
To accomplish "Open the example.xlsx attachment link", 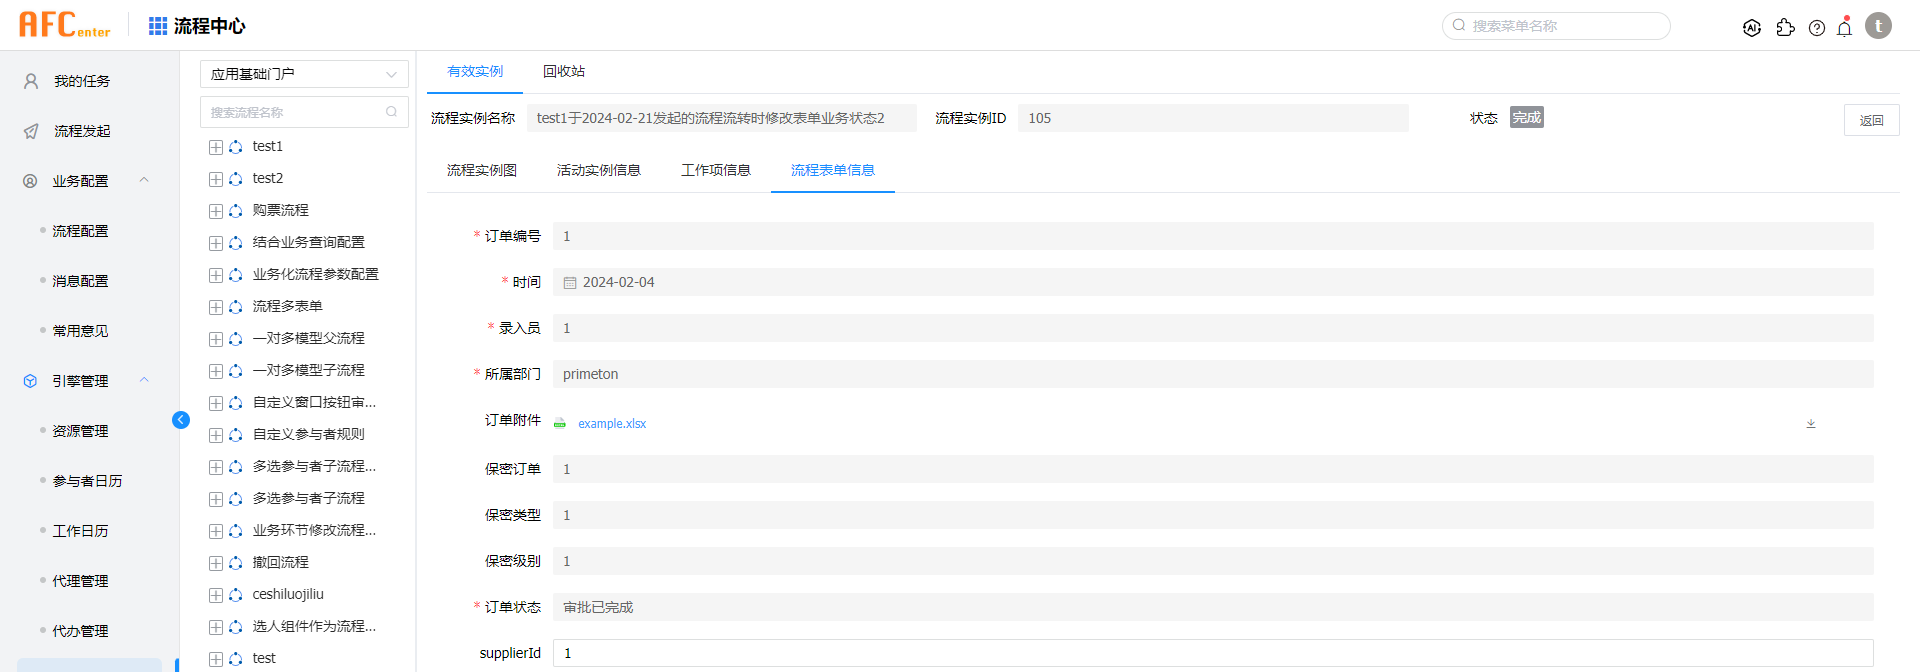I will pos(612,424).
